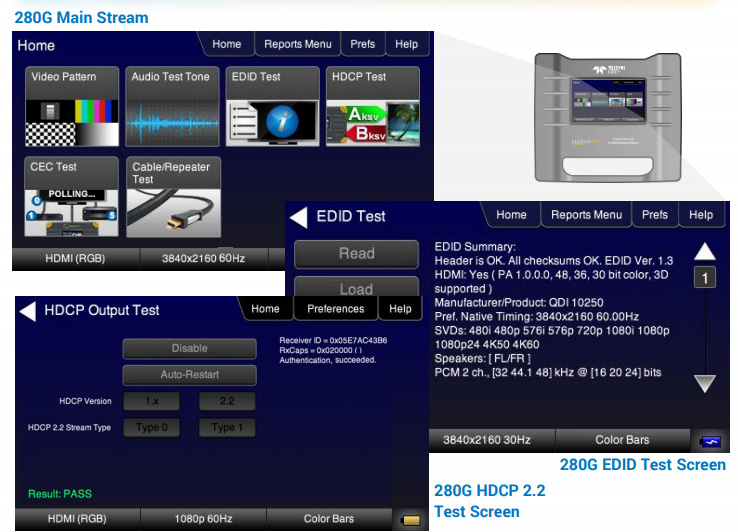738x532 pixels.
Task: Go back from EDID Test screen
Action: pos(298,217)
